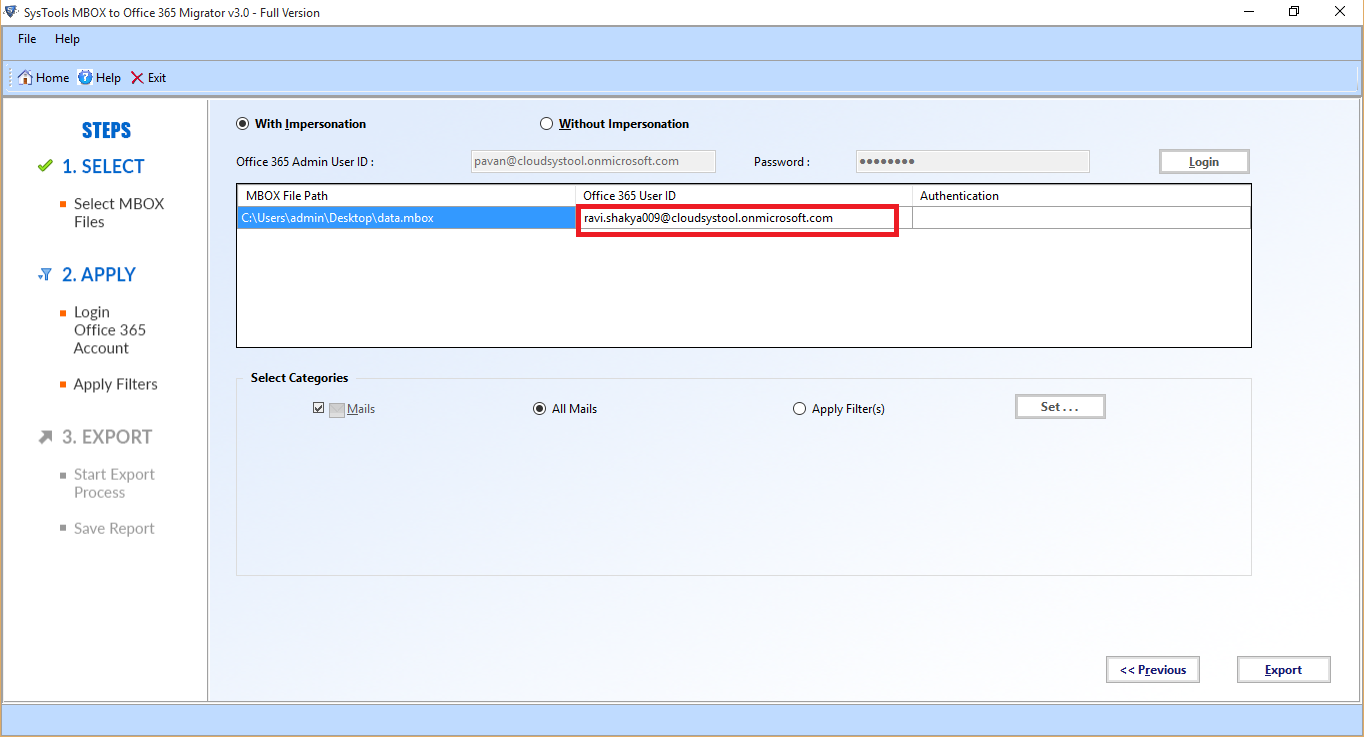This screenshot has width=1364, height=737.
Task: Select Without Impersonation radio button
Action: click(546, 124)
